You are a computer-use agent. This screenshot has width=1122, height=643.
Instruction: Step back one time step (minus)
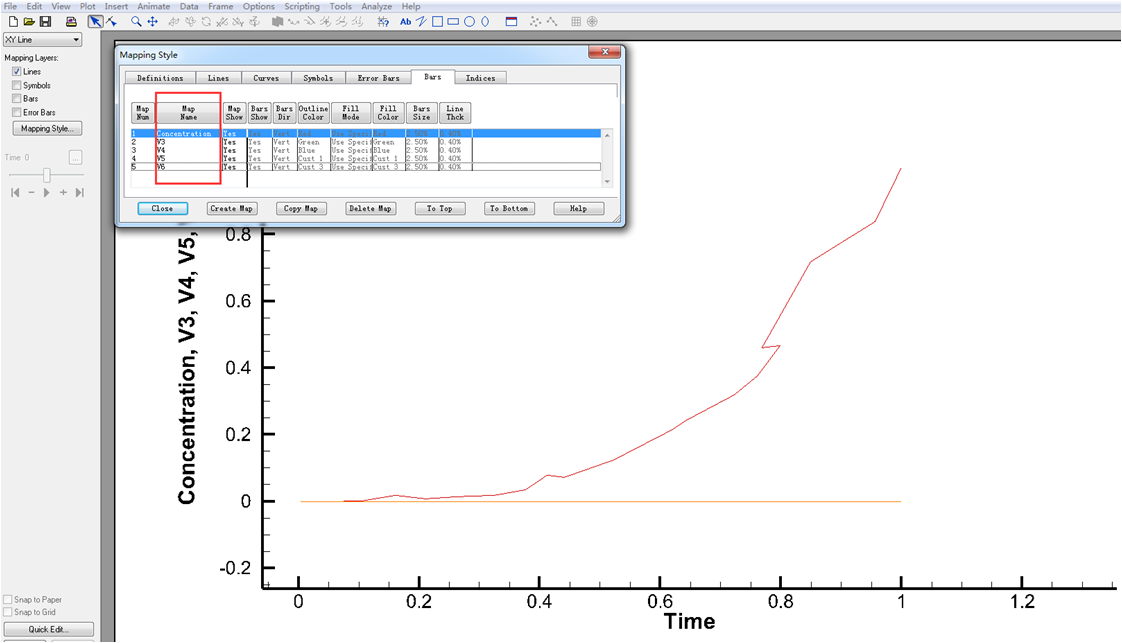tap(31, 192)
